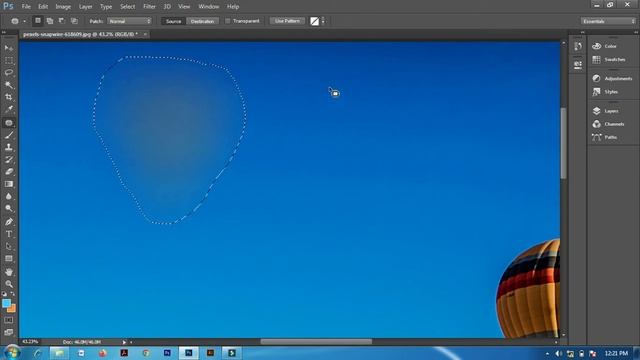Select the Pen tool
The image size is (640, 360).
click(x=9, y=222)
